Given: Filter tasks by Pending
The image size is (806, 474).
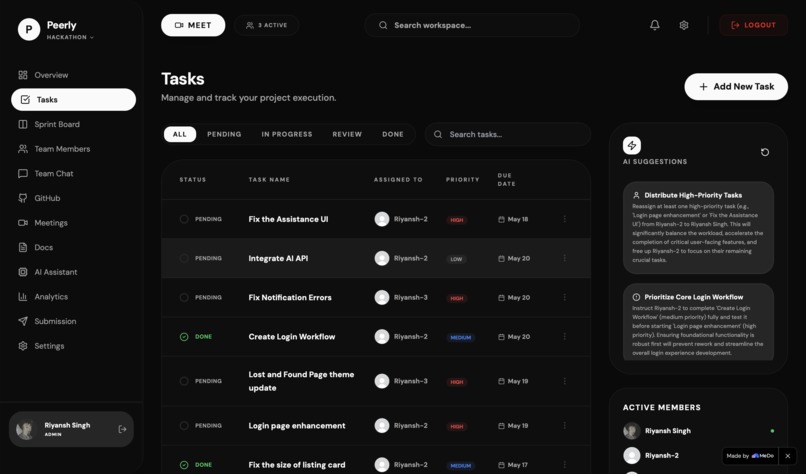Looking at the screenshot, I should coord(224,134).
